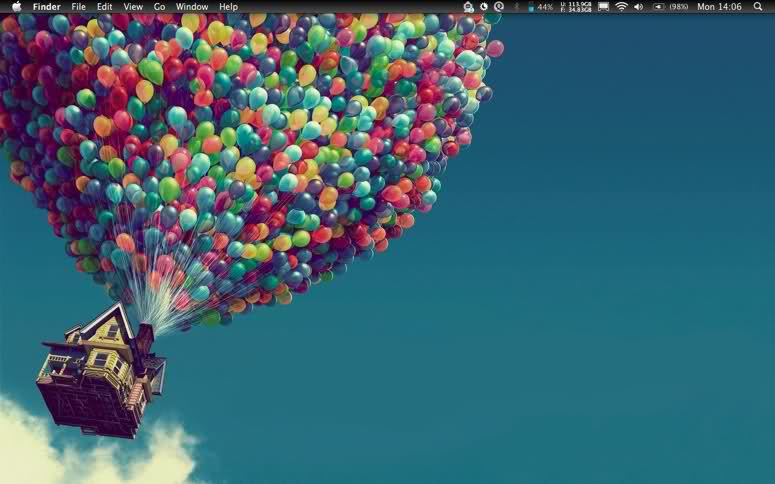Open the volume speaker menu
The width and height of the screenshot is (775, 484).
(x=639, y=6)
